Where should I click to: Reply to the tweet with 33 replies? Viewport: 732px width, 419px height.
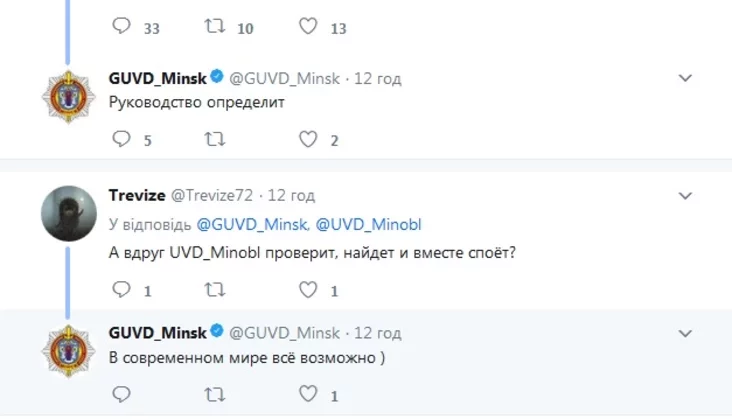click(122, 28)
